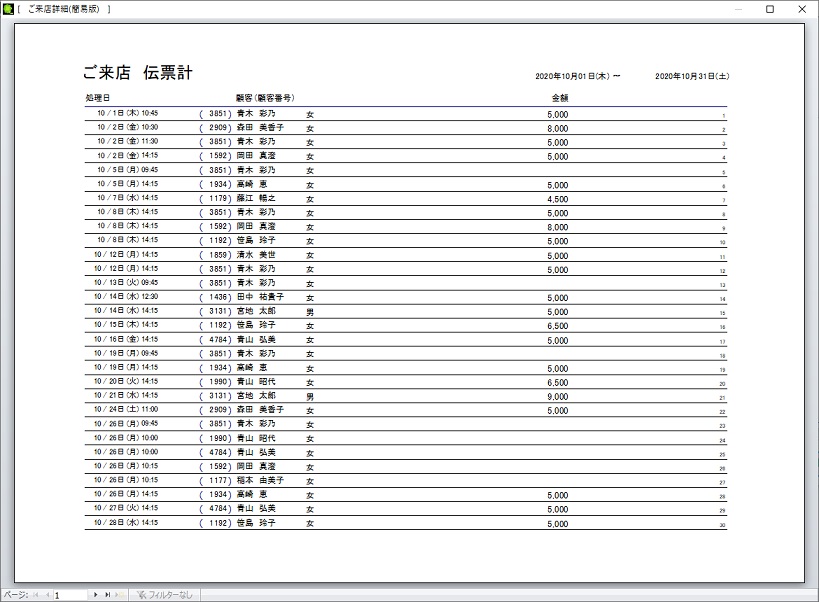The width and height of the screenshot is (819, 602).
Task: Click 青山 昭代 in the 10/20日 row
Action: tap(256, 382)
